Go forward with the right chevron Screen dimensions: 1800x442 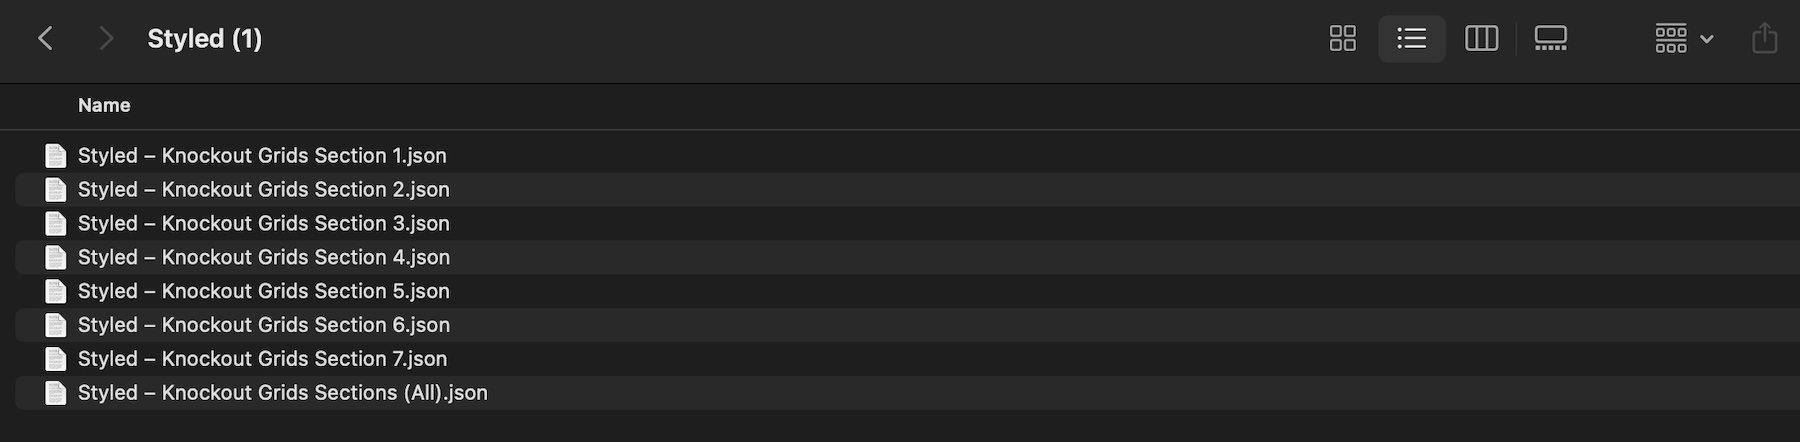106,39
